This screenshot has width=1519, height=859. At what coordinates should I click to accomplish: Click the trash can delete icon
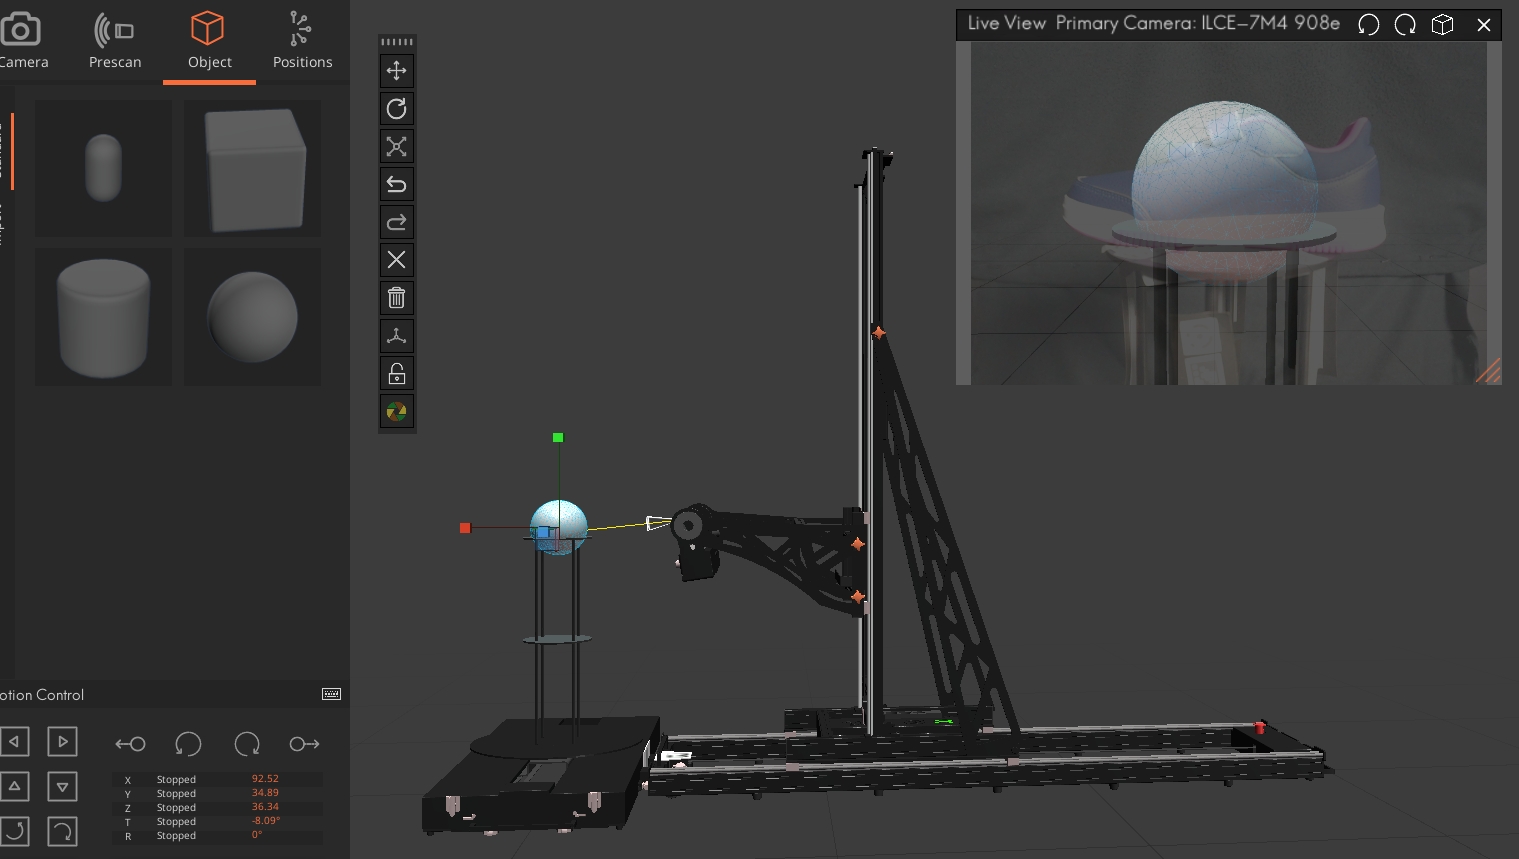[397, 298]
